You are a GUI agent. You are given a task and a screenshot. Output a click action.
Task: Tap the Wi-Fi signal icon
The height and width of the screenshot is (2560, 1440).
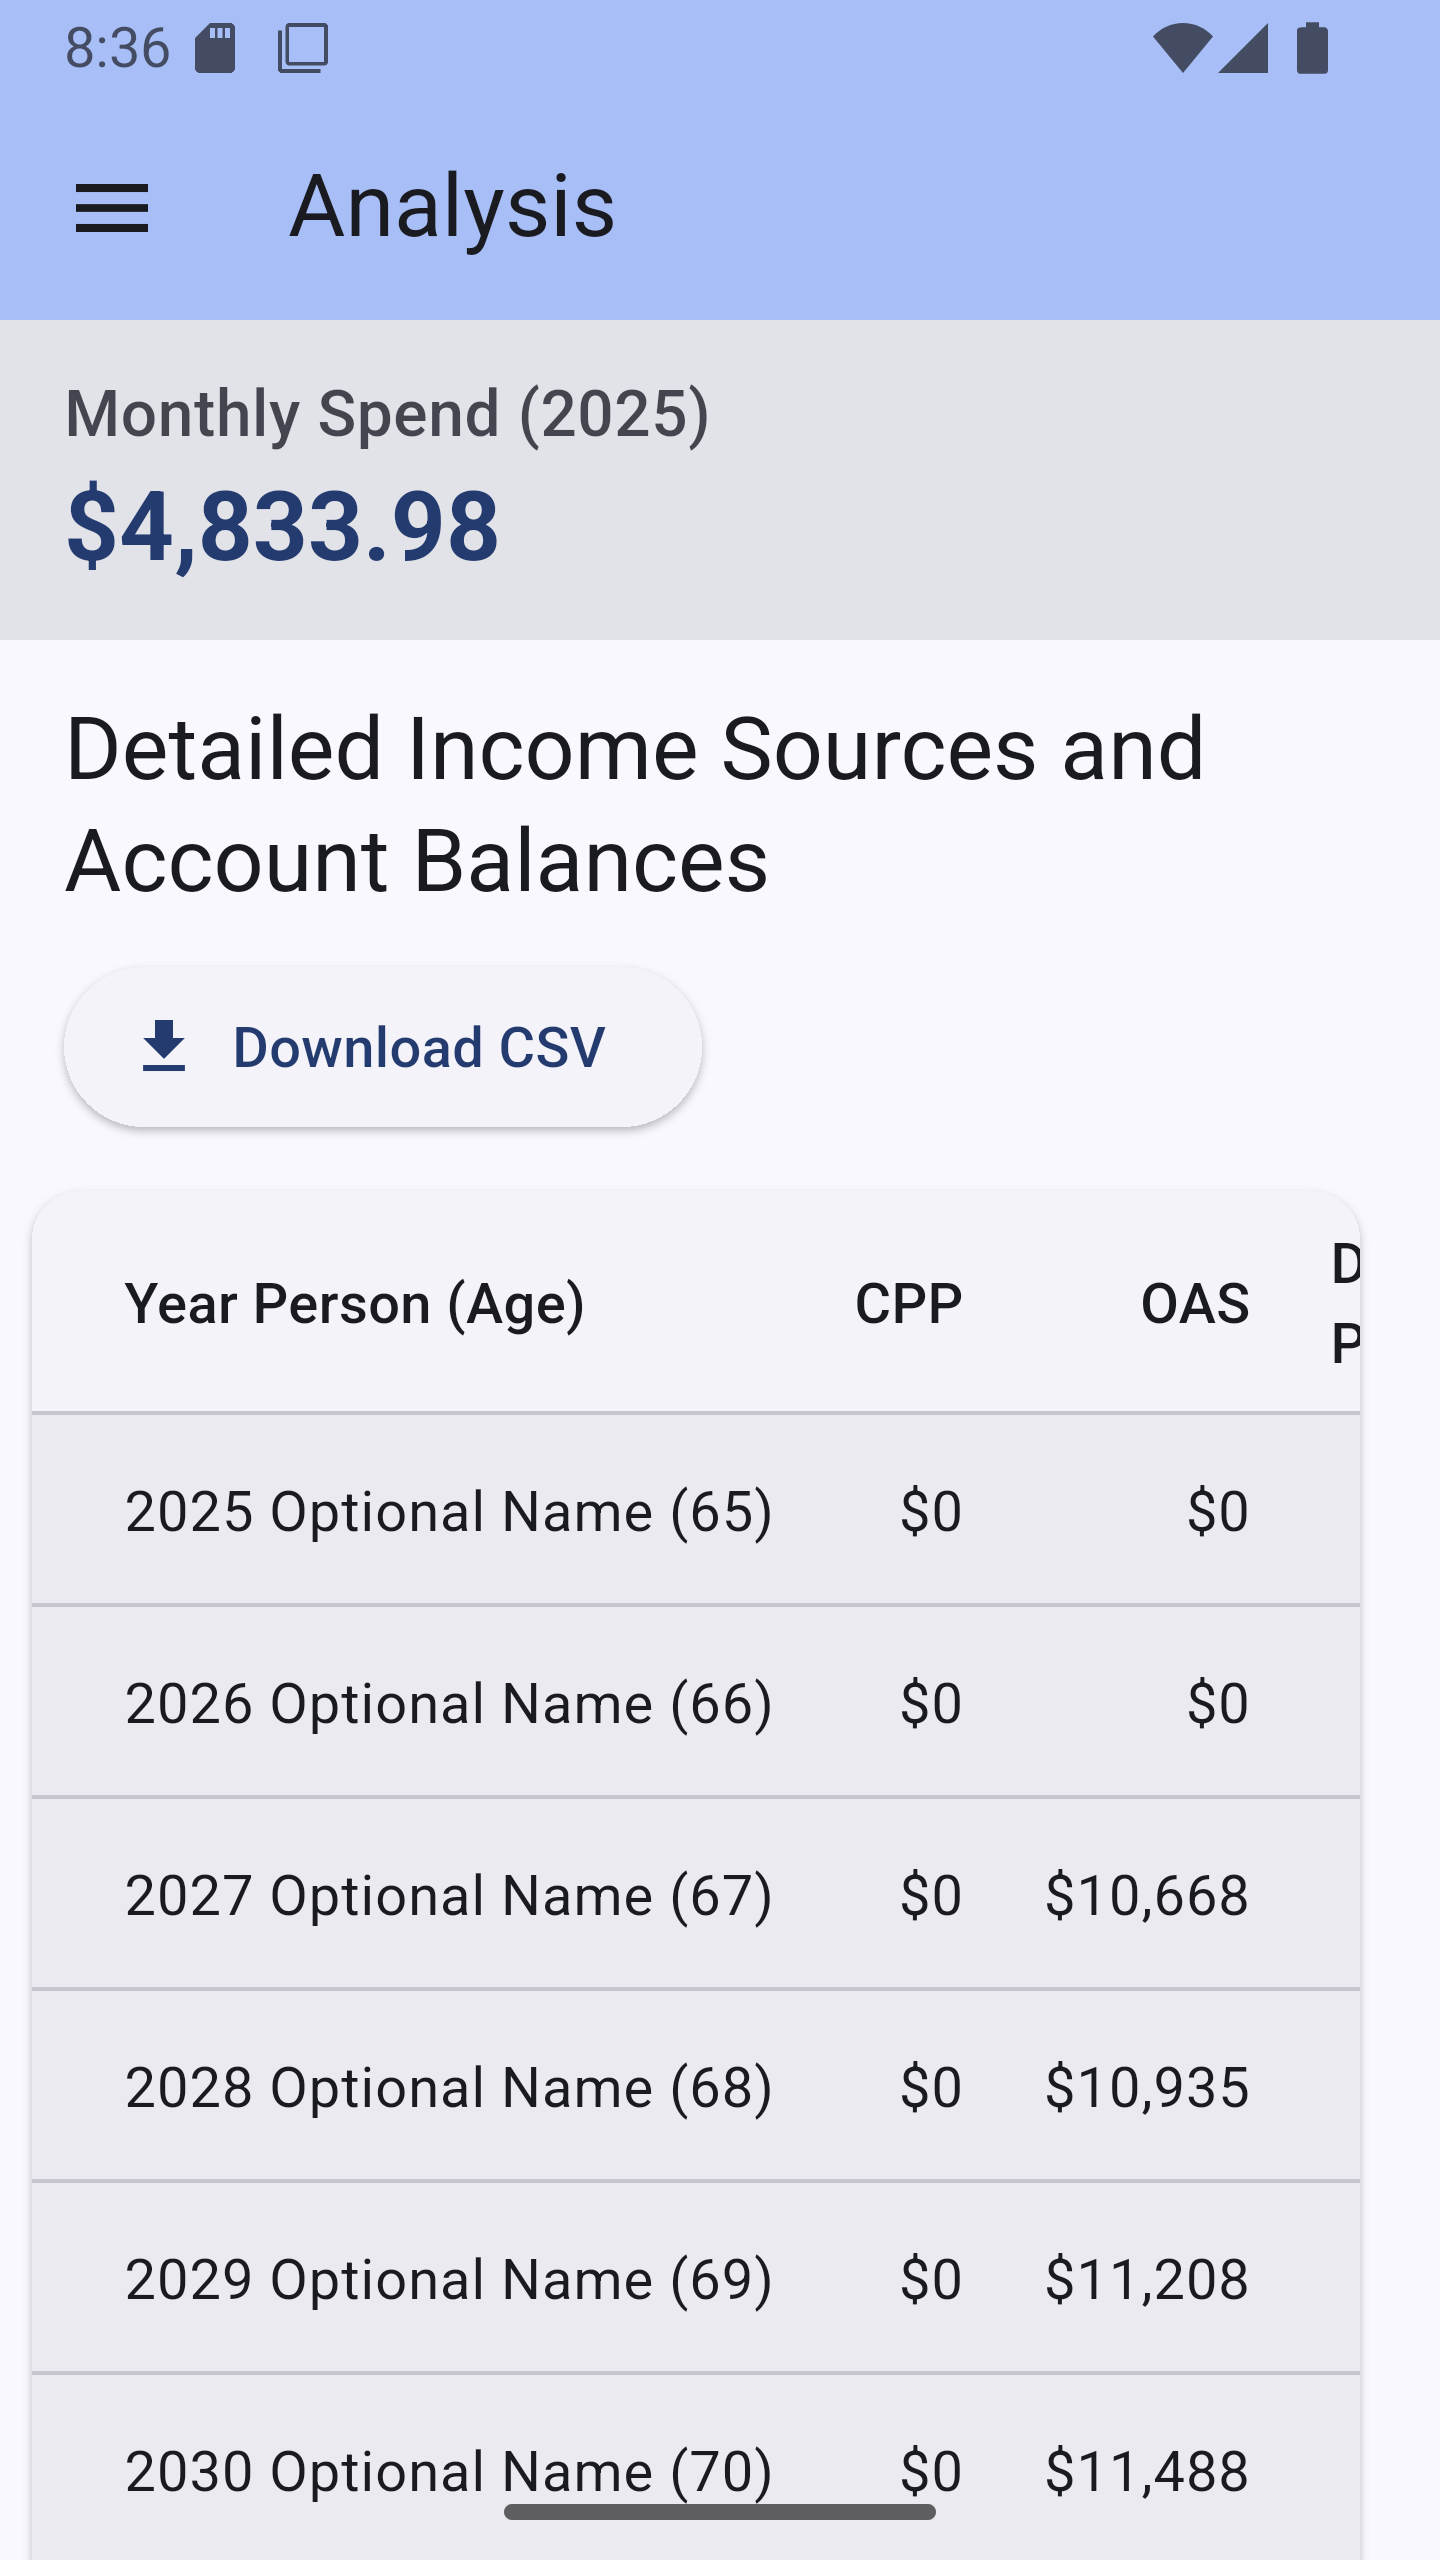[1181, 48]
